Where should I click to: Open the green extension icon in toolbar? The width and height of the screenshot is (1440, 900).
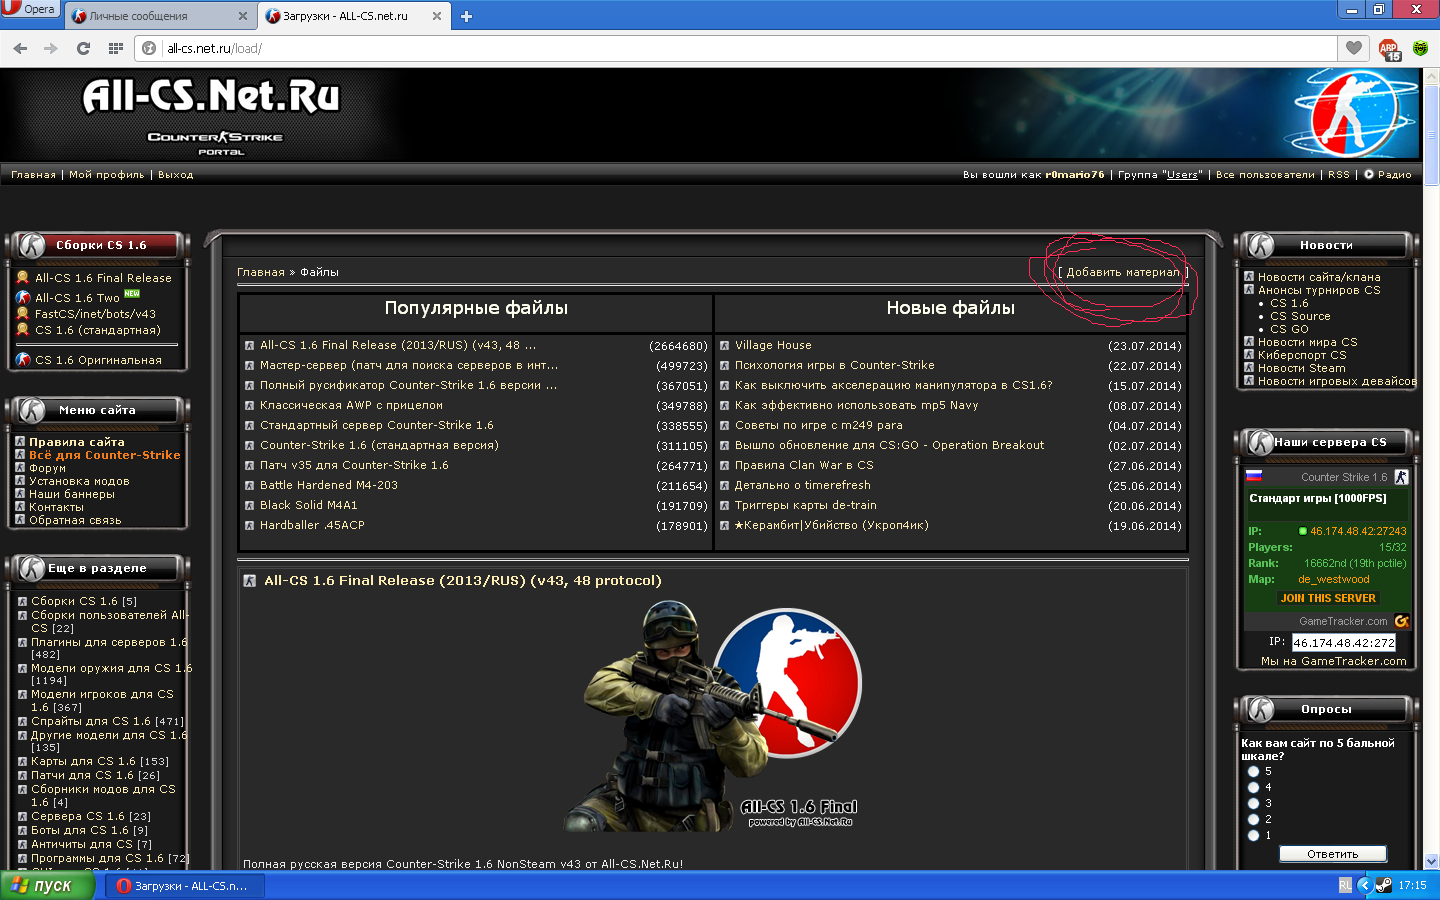point(1420,48)
